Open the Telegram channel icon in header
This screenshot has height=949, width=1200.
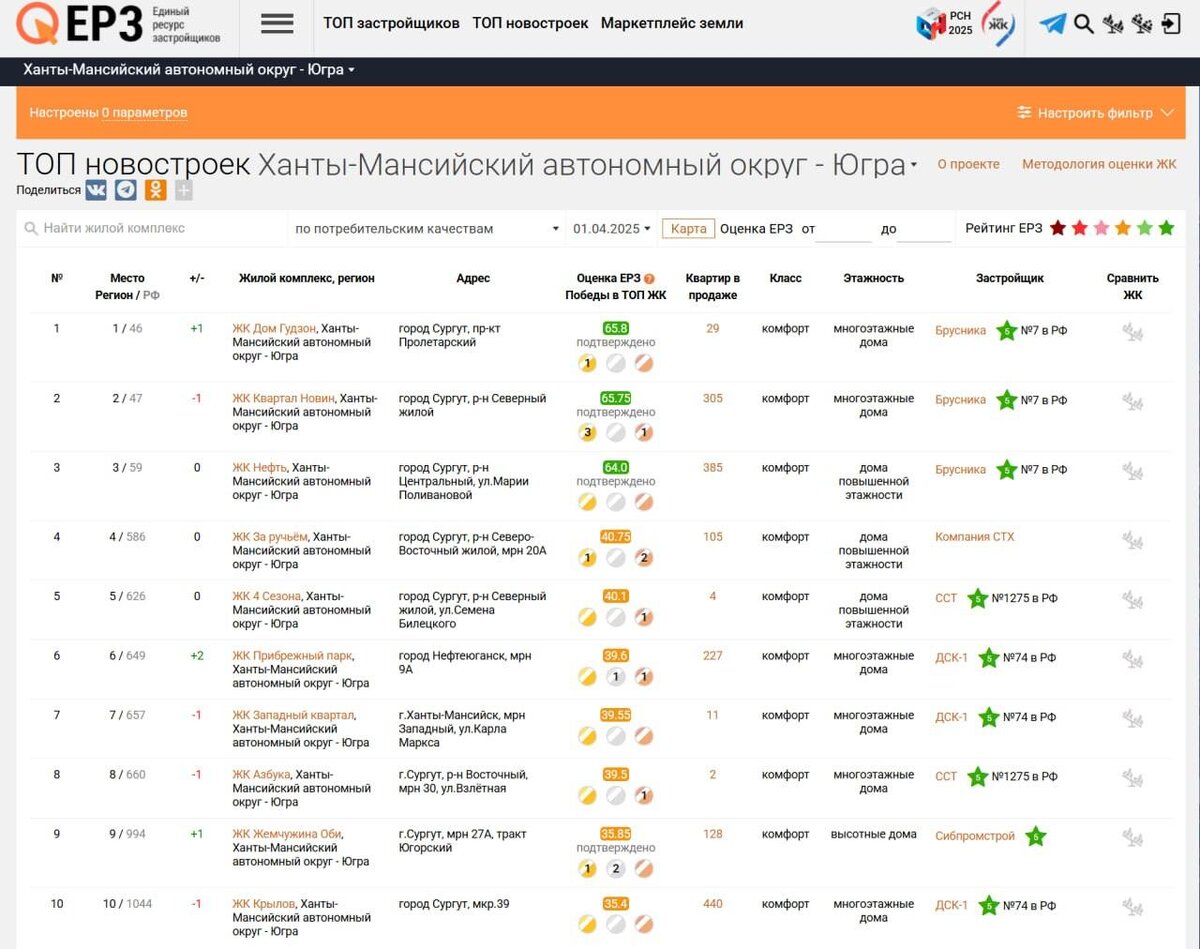pyautogui.click(x=1052, y=23)
